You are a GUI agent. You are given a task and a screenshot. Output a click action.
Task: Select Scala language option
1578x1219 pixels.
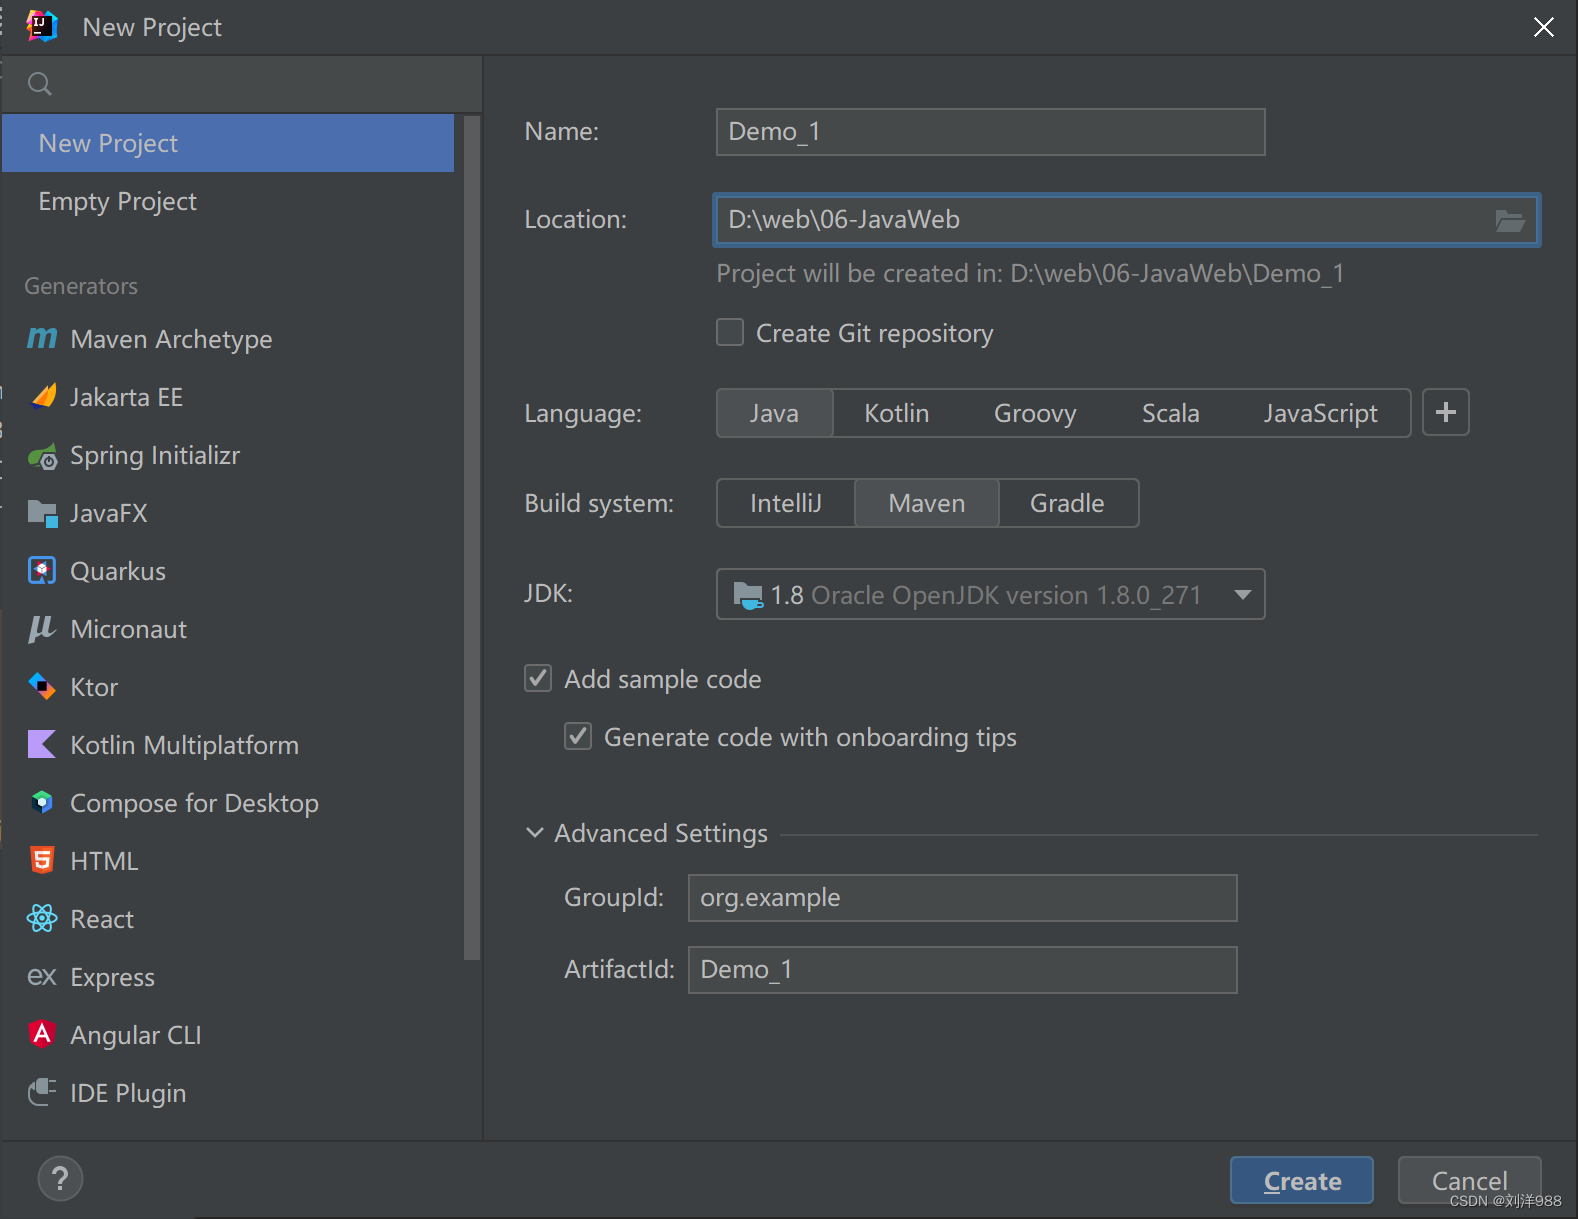1170,413
